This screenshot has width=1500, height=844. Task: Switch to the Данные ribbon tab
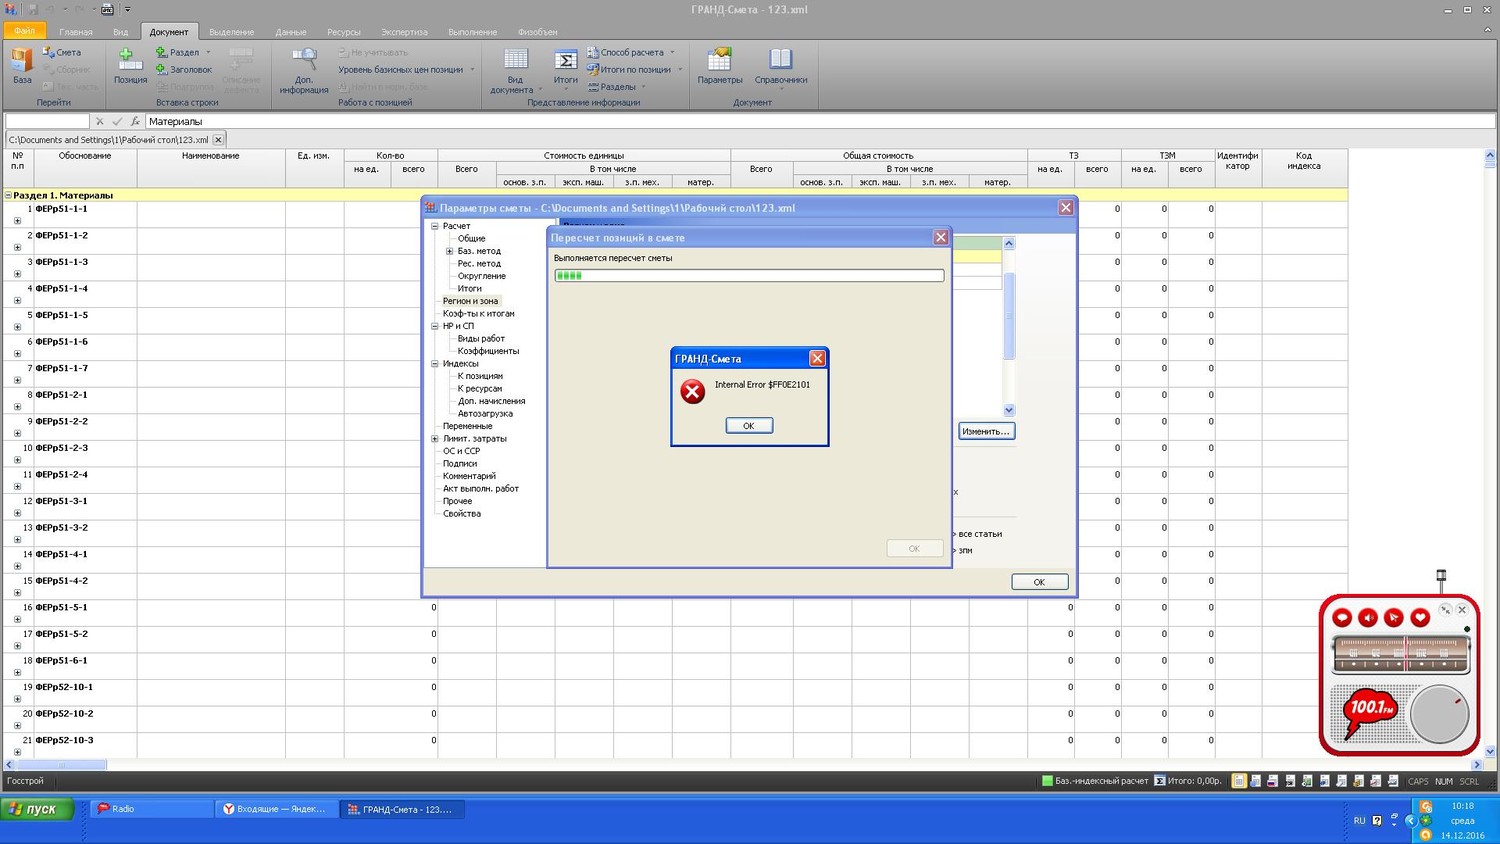pos(290,32)
